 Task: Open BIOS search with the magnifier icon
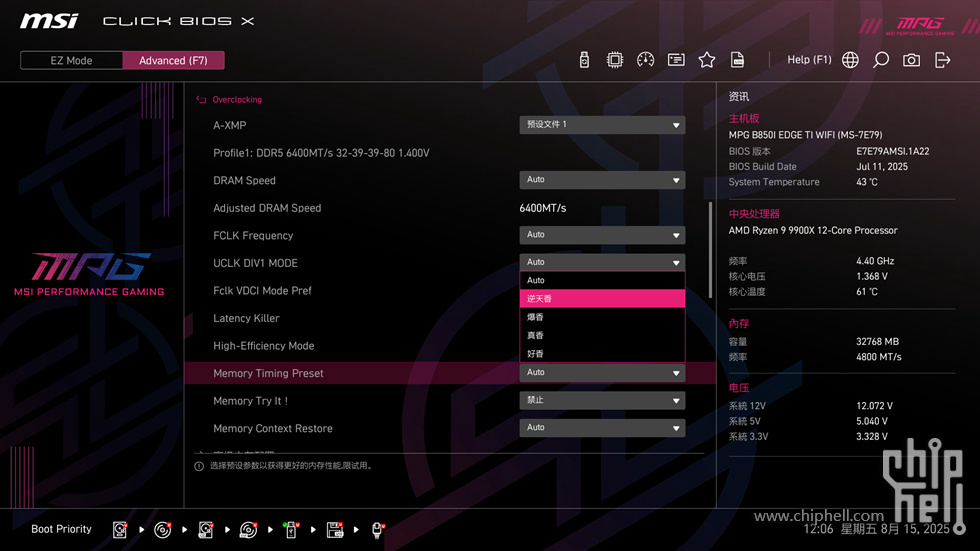(x=881, y=60)
